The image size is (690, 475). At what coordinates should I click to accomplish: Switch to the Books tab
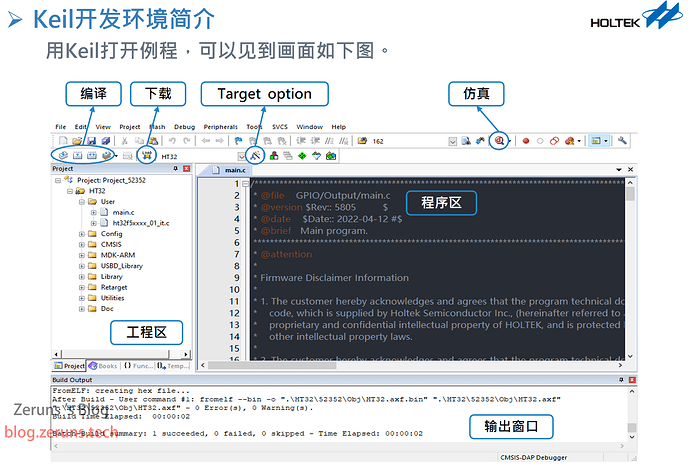point(105,366)
